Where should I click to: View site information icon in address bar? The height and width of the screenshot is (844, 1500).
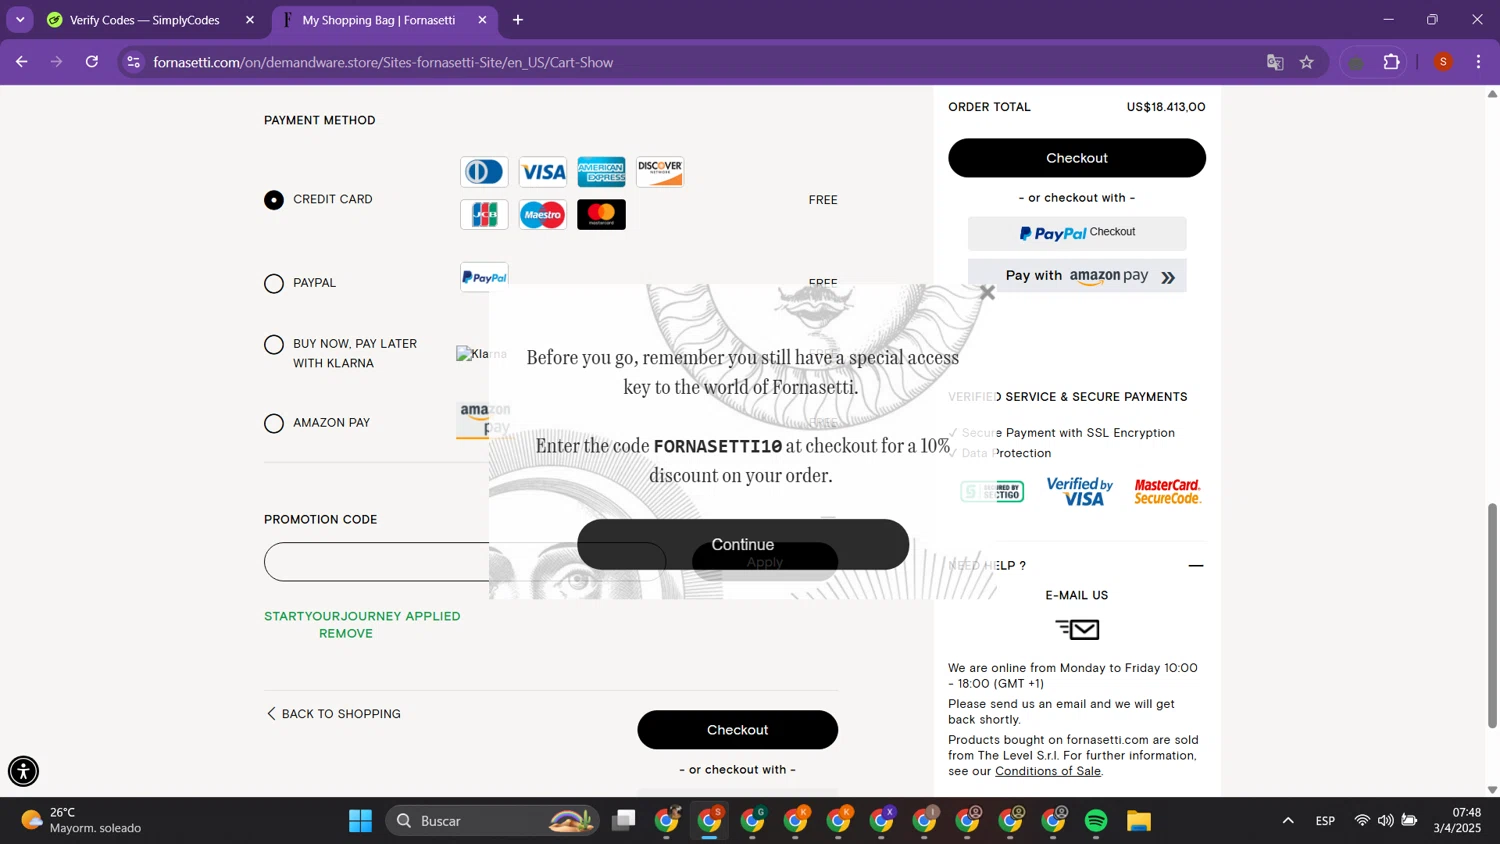134,62
